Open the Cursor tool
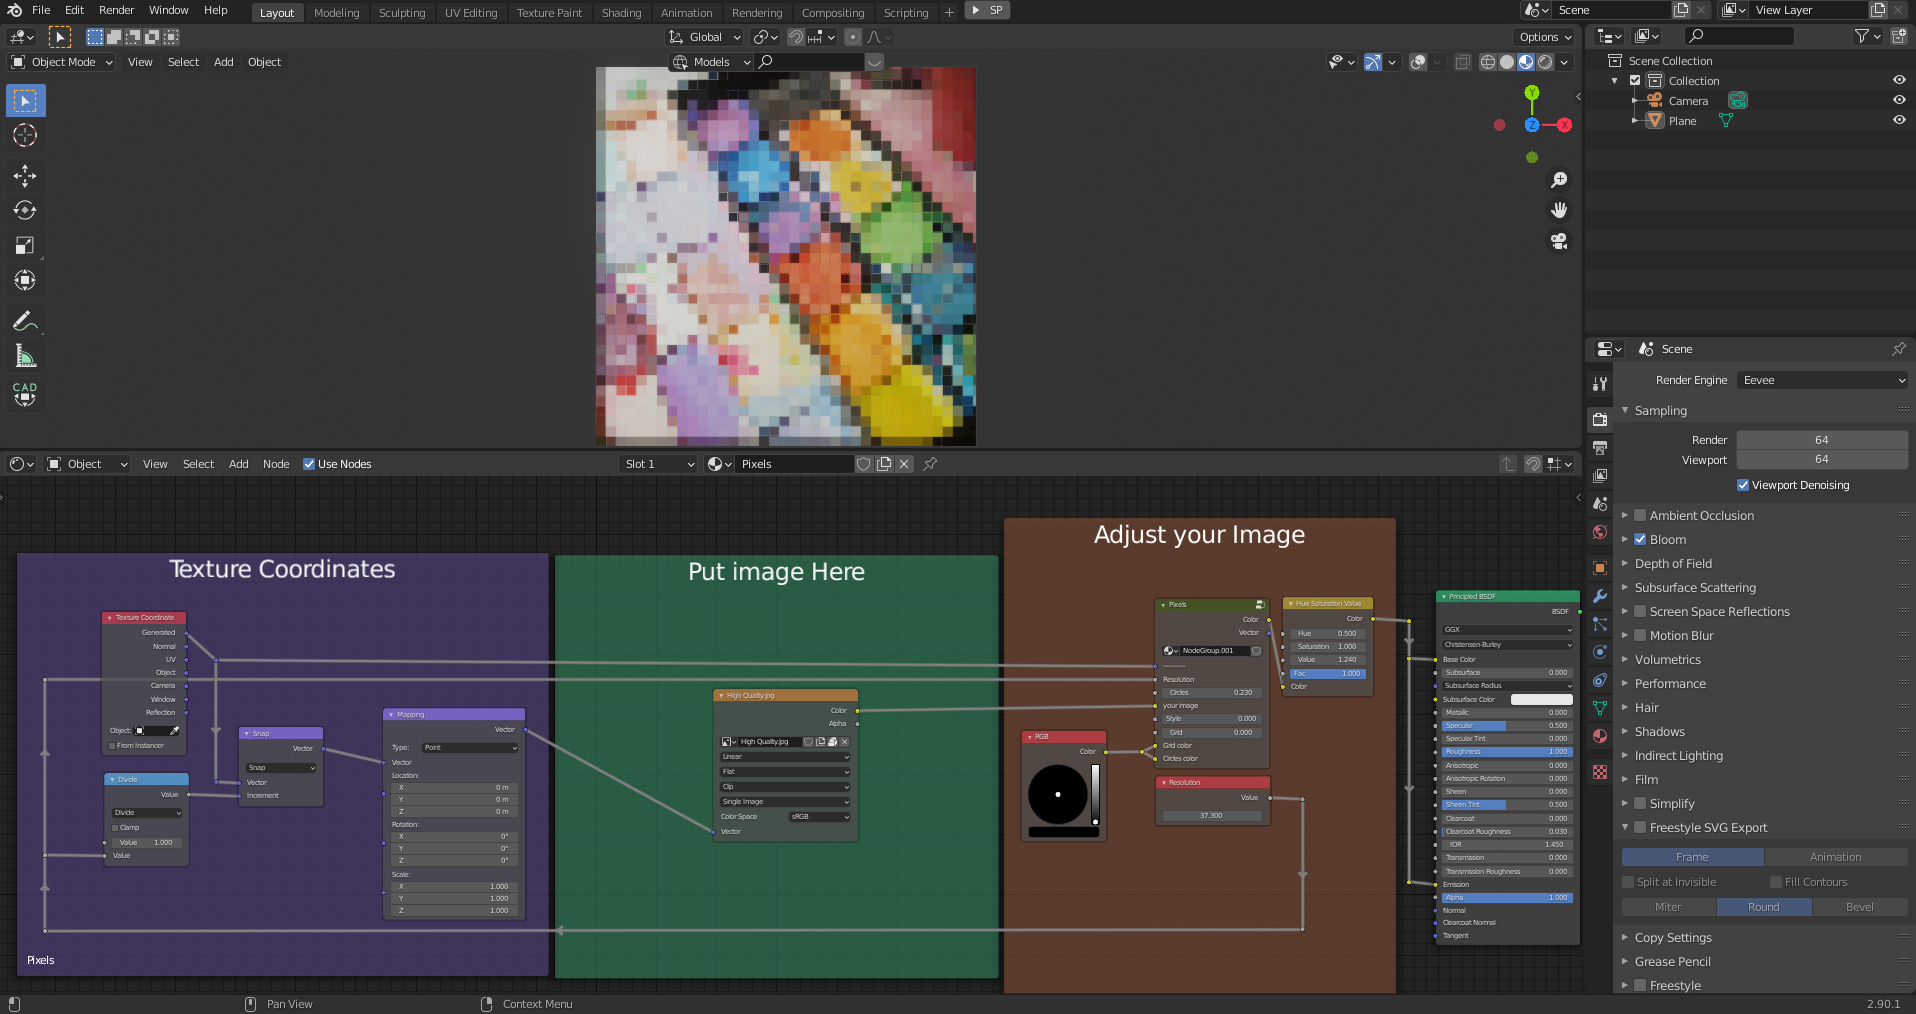The image size is (1916, 1014). click(x=25, y=135)
